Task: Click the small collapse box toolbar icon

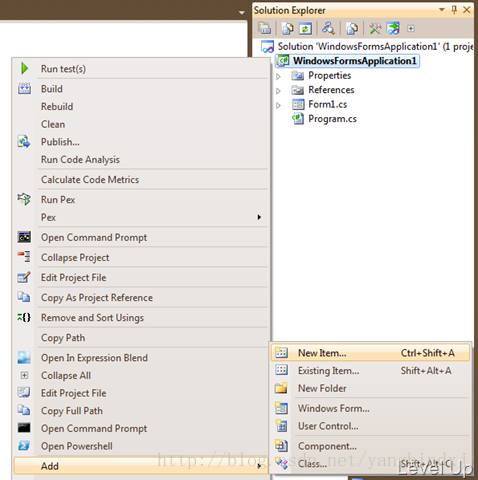Action: [x=411, y=29]
